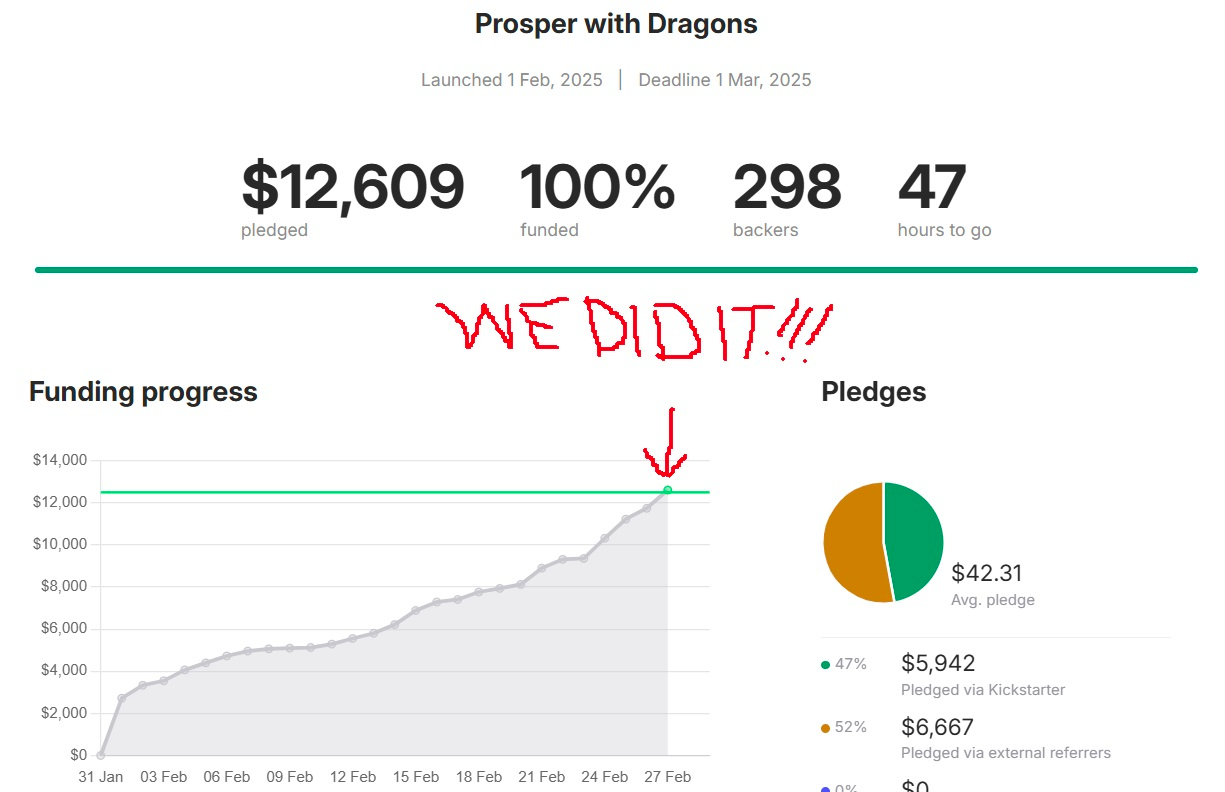1225x792 pixels.
Task: Click the Prosper with Dragons project title
Action: pos(616,24)
